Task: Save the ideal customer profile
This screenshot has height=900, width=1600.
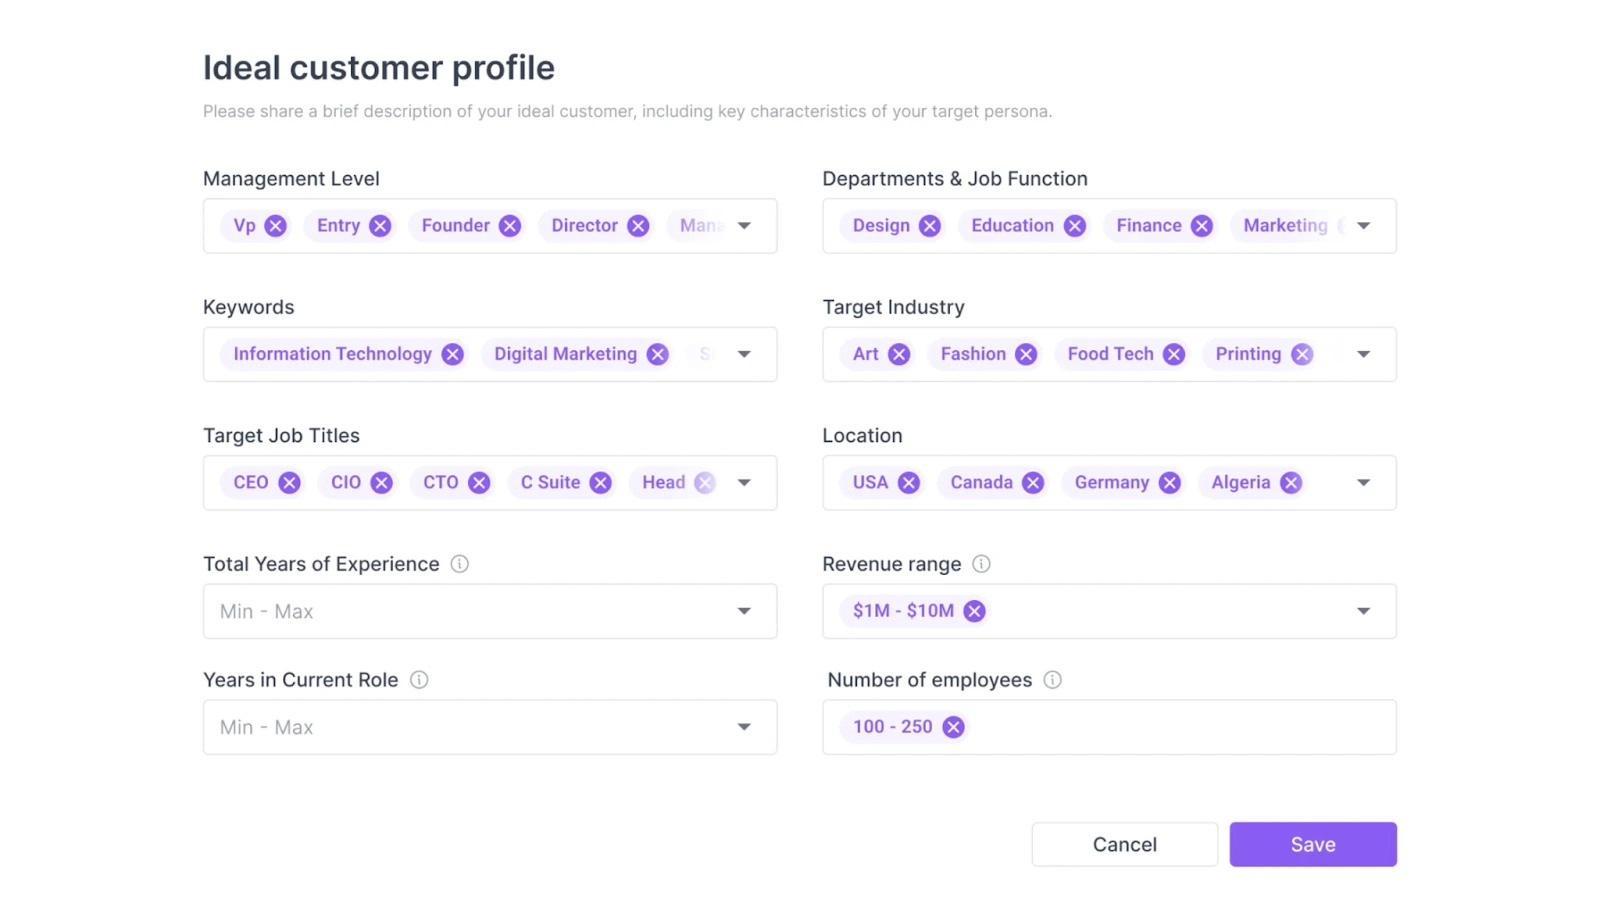Action: coord(1312,843)
